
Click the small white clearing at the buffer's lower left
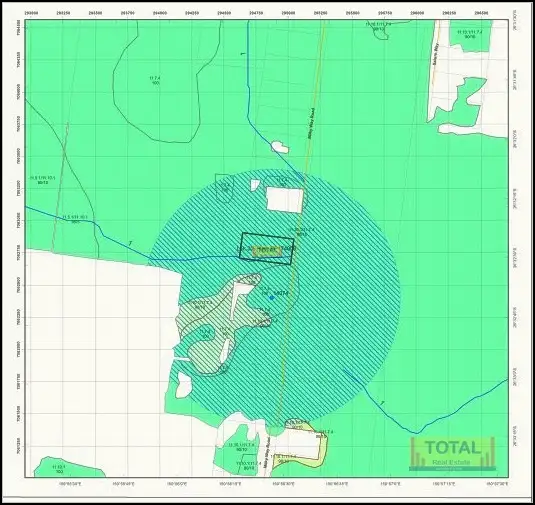pyautogui.click(x=184, y=385)
